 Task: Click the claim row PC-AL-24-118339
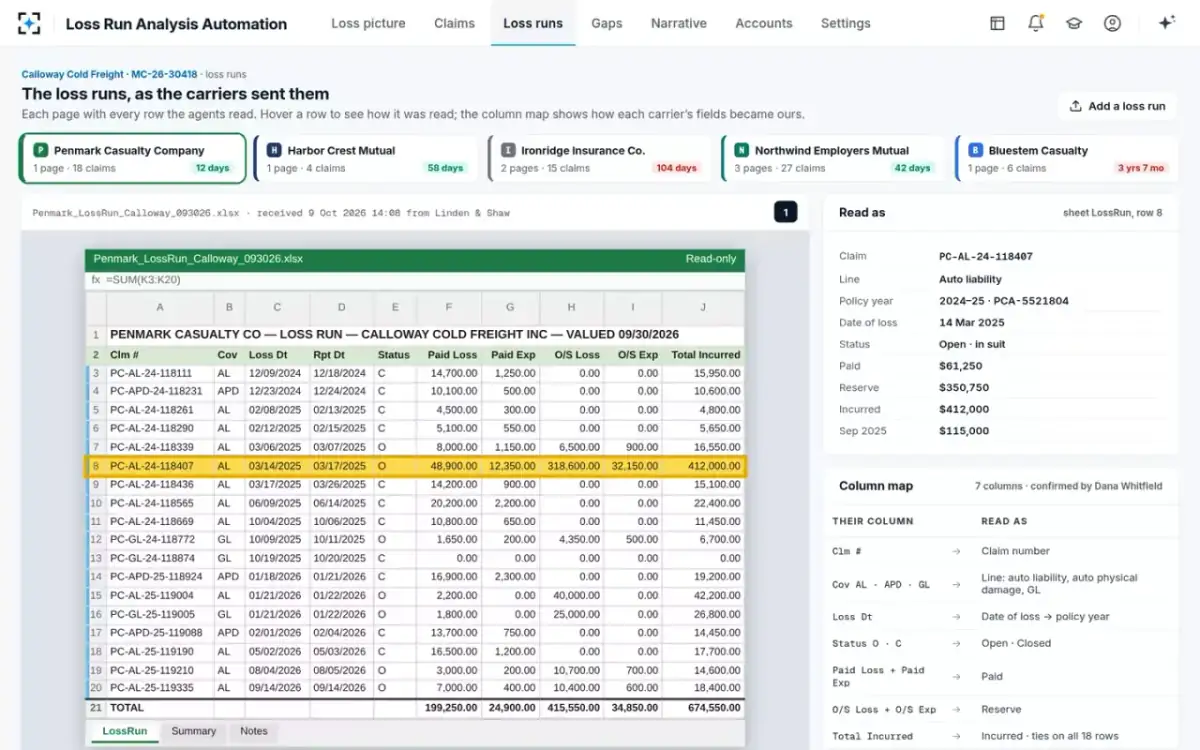415,447
